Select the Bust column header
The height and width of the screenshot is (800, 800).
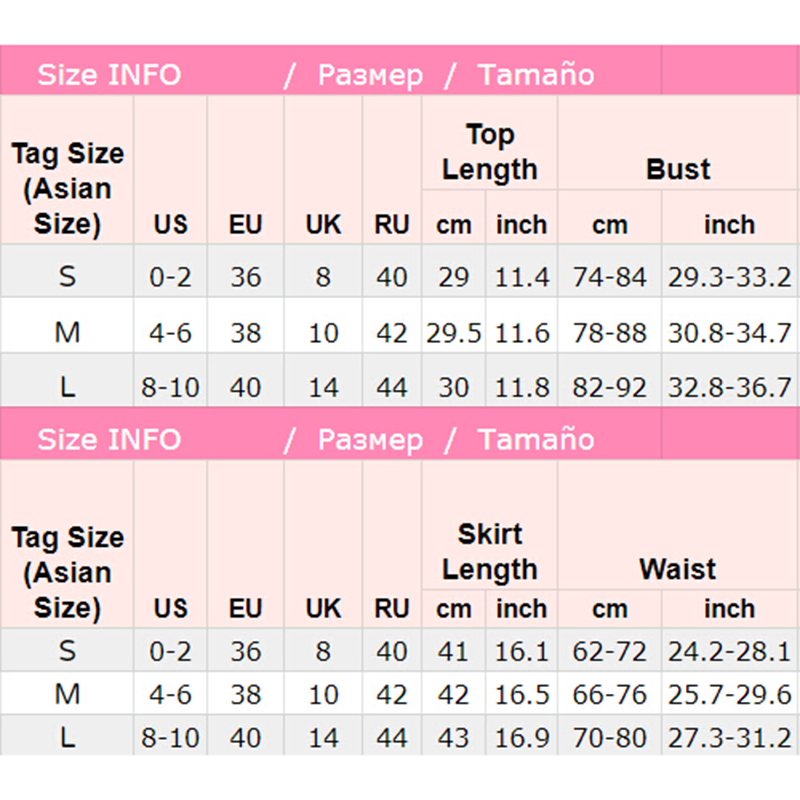pos(678,169)
